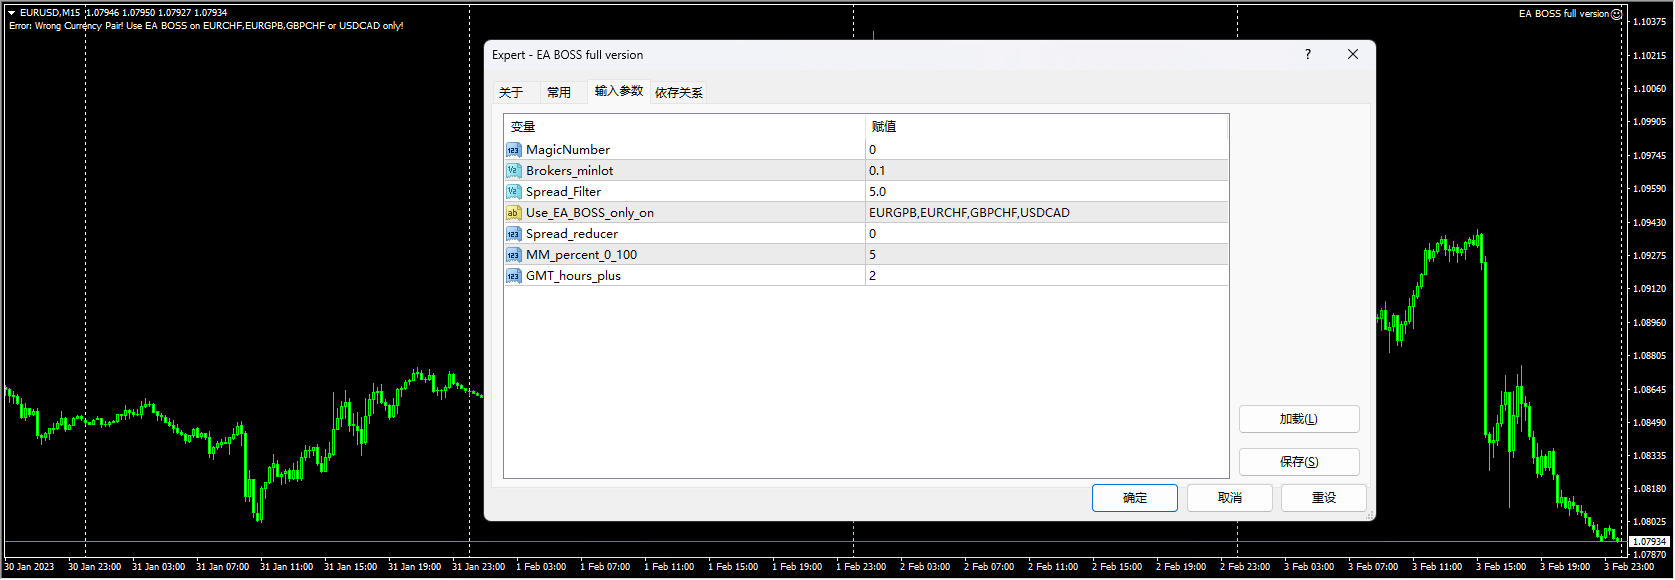Click the Wrong Currency Pair error text
The width and height of the screenshot is (1675, 580).
tap(206, 26)
